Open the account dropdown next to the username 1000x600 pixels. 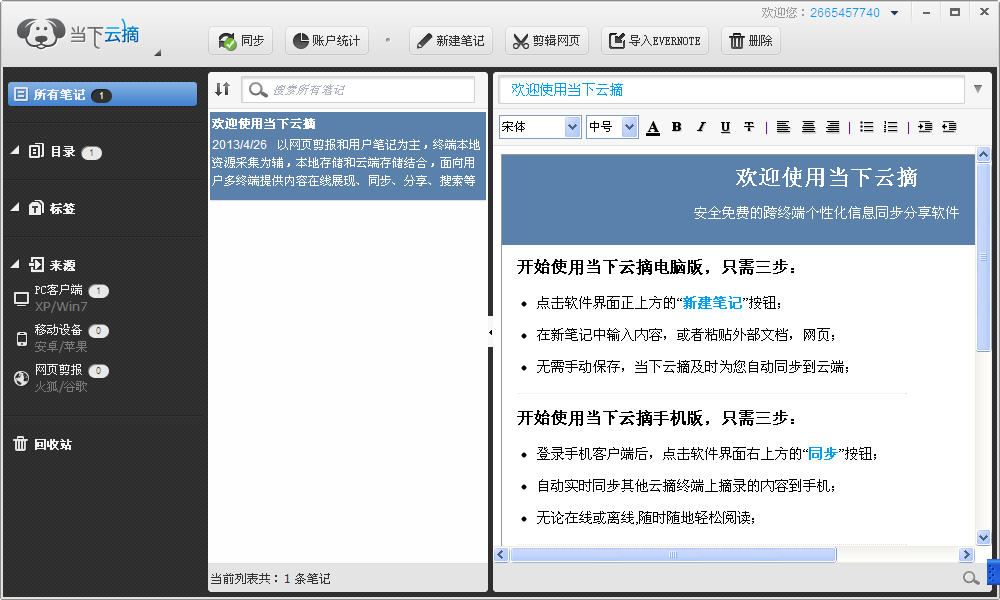(895, 13)
